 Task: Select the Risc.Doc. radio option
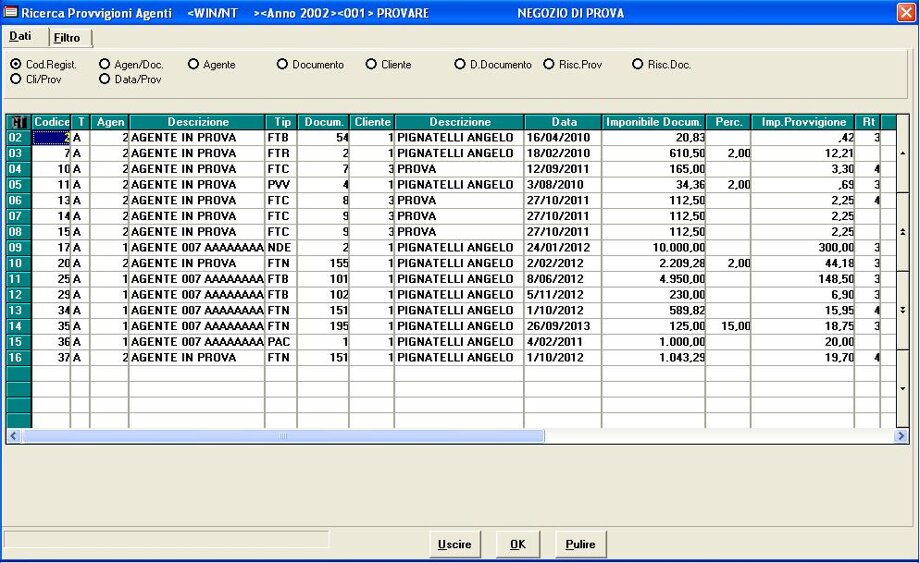(x=638, y=65)
